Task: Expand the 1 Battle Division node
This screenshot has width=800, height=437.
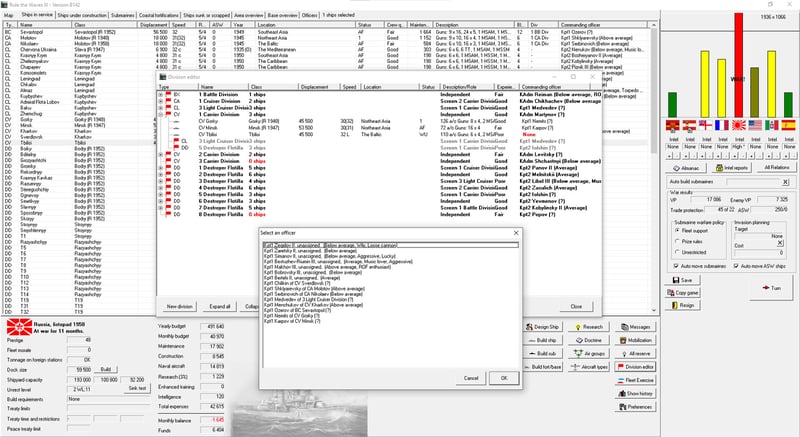Action: click(x=161, y=95)
